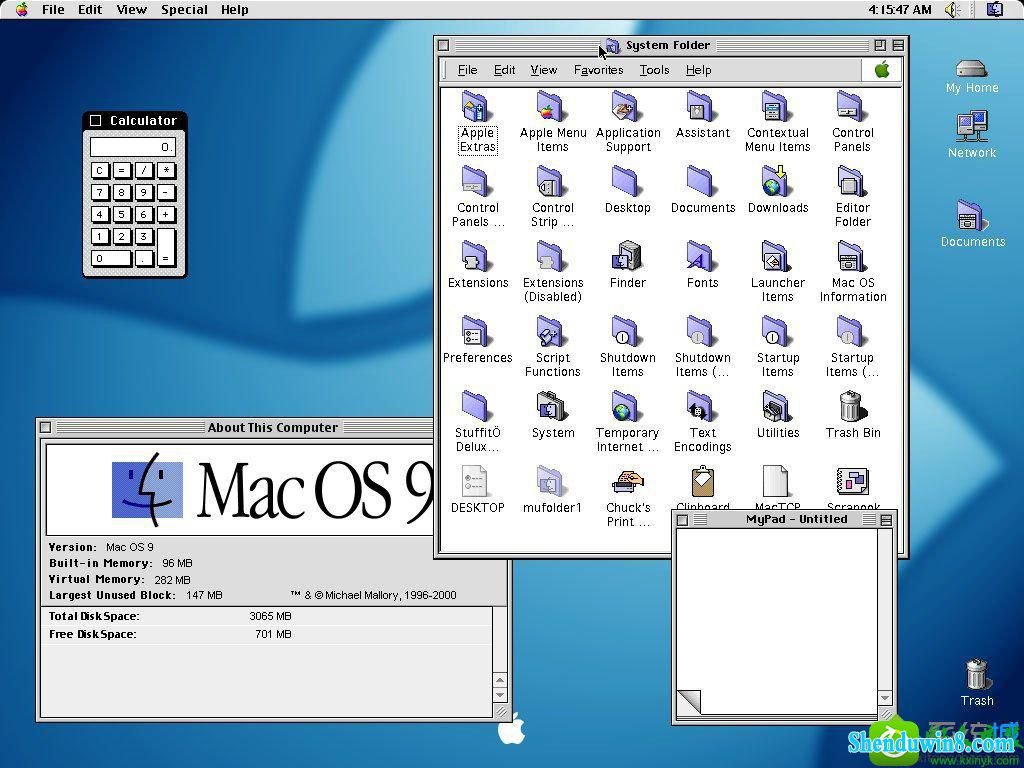Open the sound volume control in menu bar
The height and width of the screenshot is (768, 1024).
[x=952, y=10]
